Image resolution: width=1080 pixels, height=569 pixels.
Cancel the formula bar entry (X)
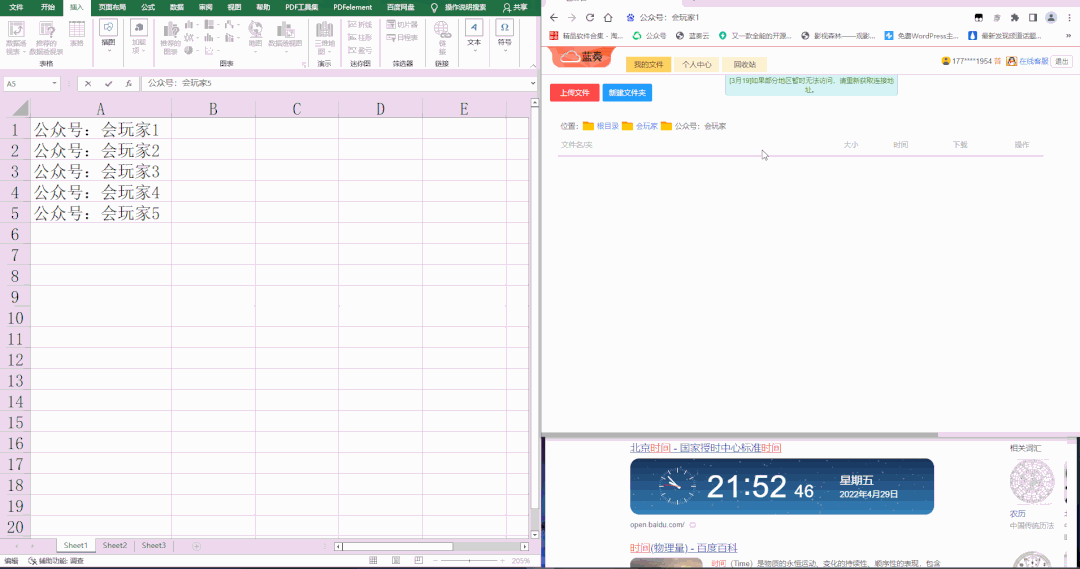pyautogui.click(x=87, y=83)
